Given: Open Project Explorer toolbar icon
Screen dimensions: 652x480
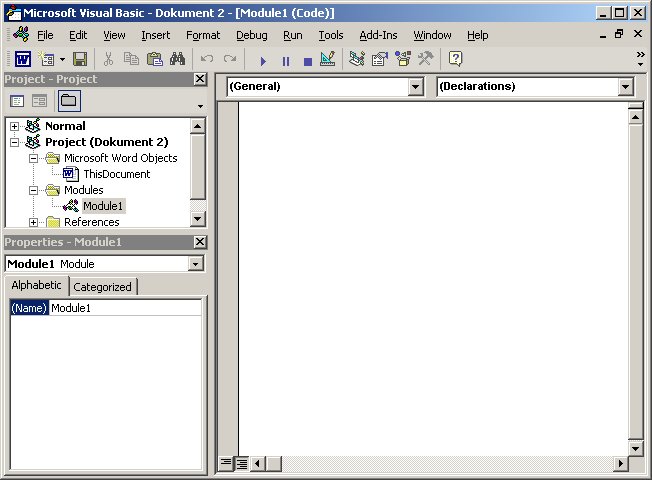Looking at the screenshot, I should (357, 59).
